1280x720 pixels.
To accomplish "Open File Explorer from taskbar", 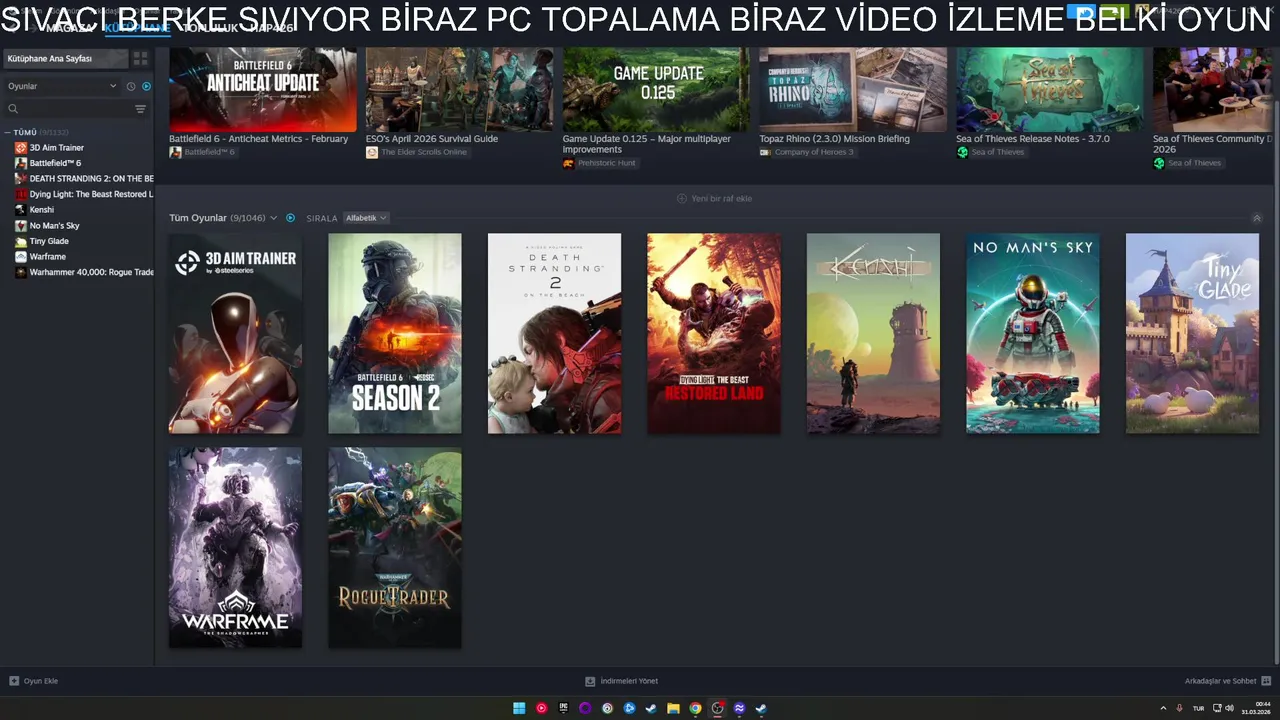I will click(x=673, y=708).
